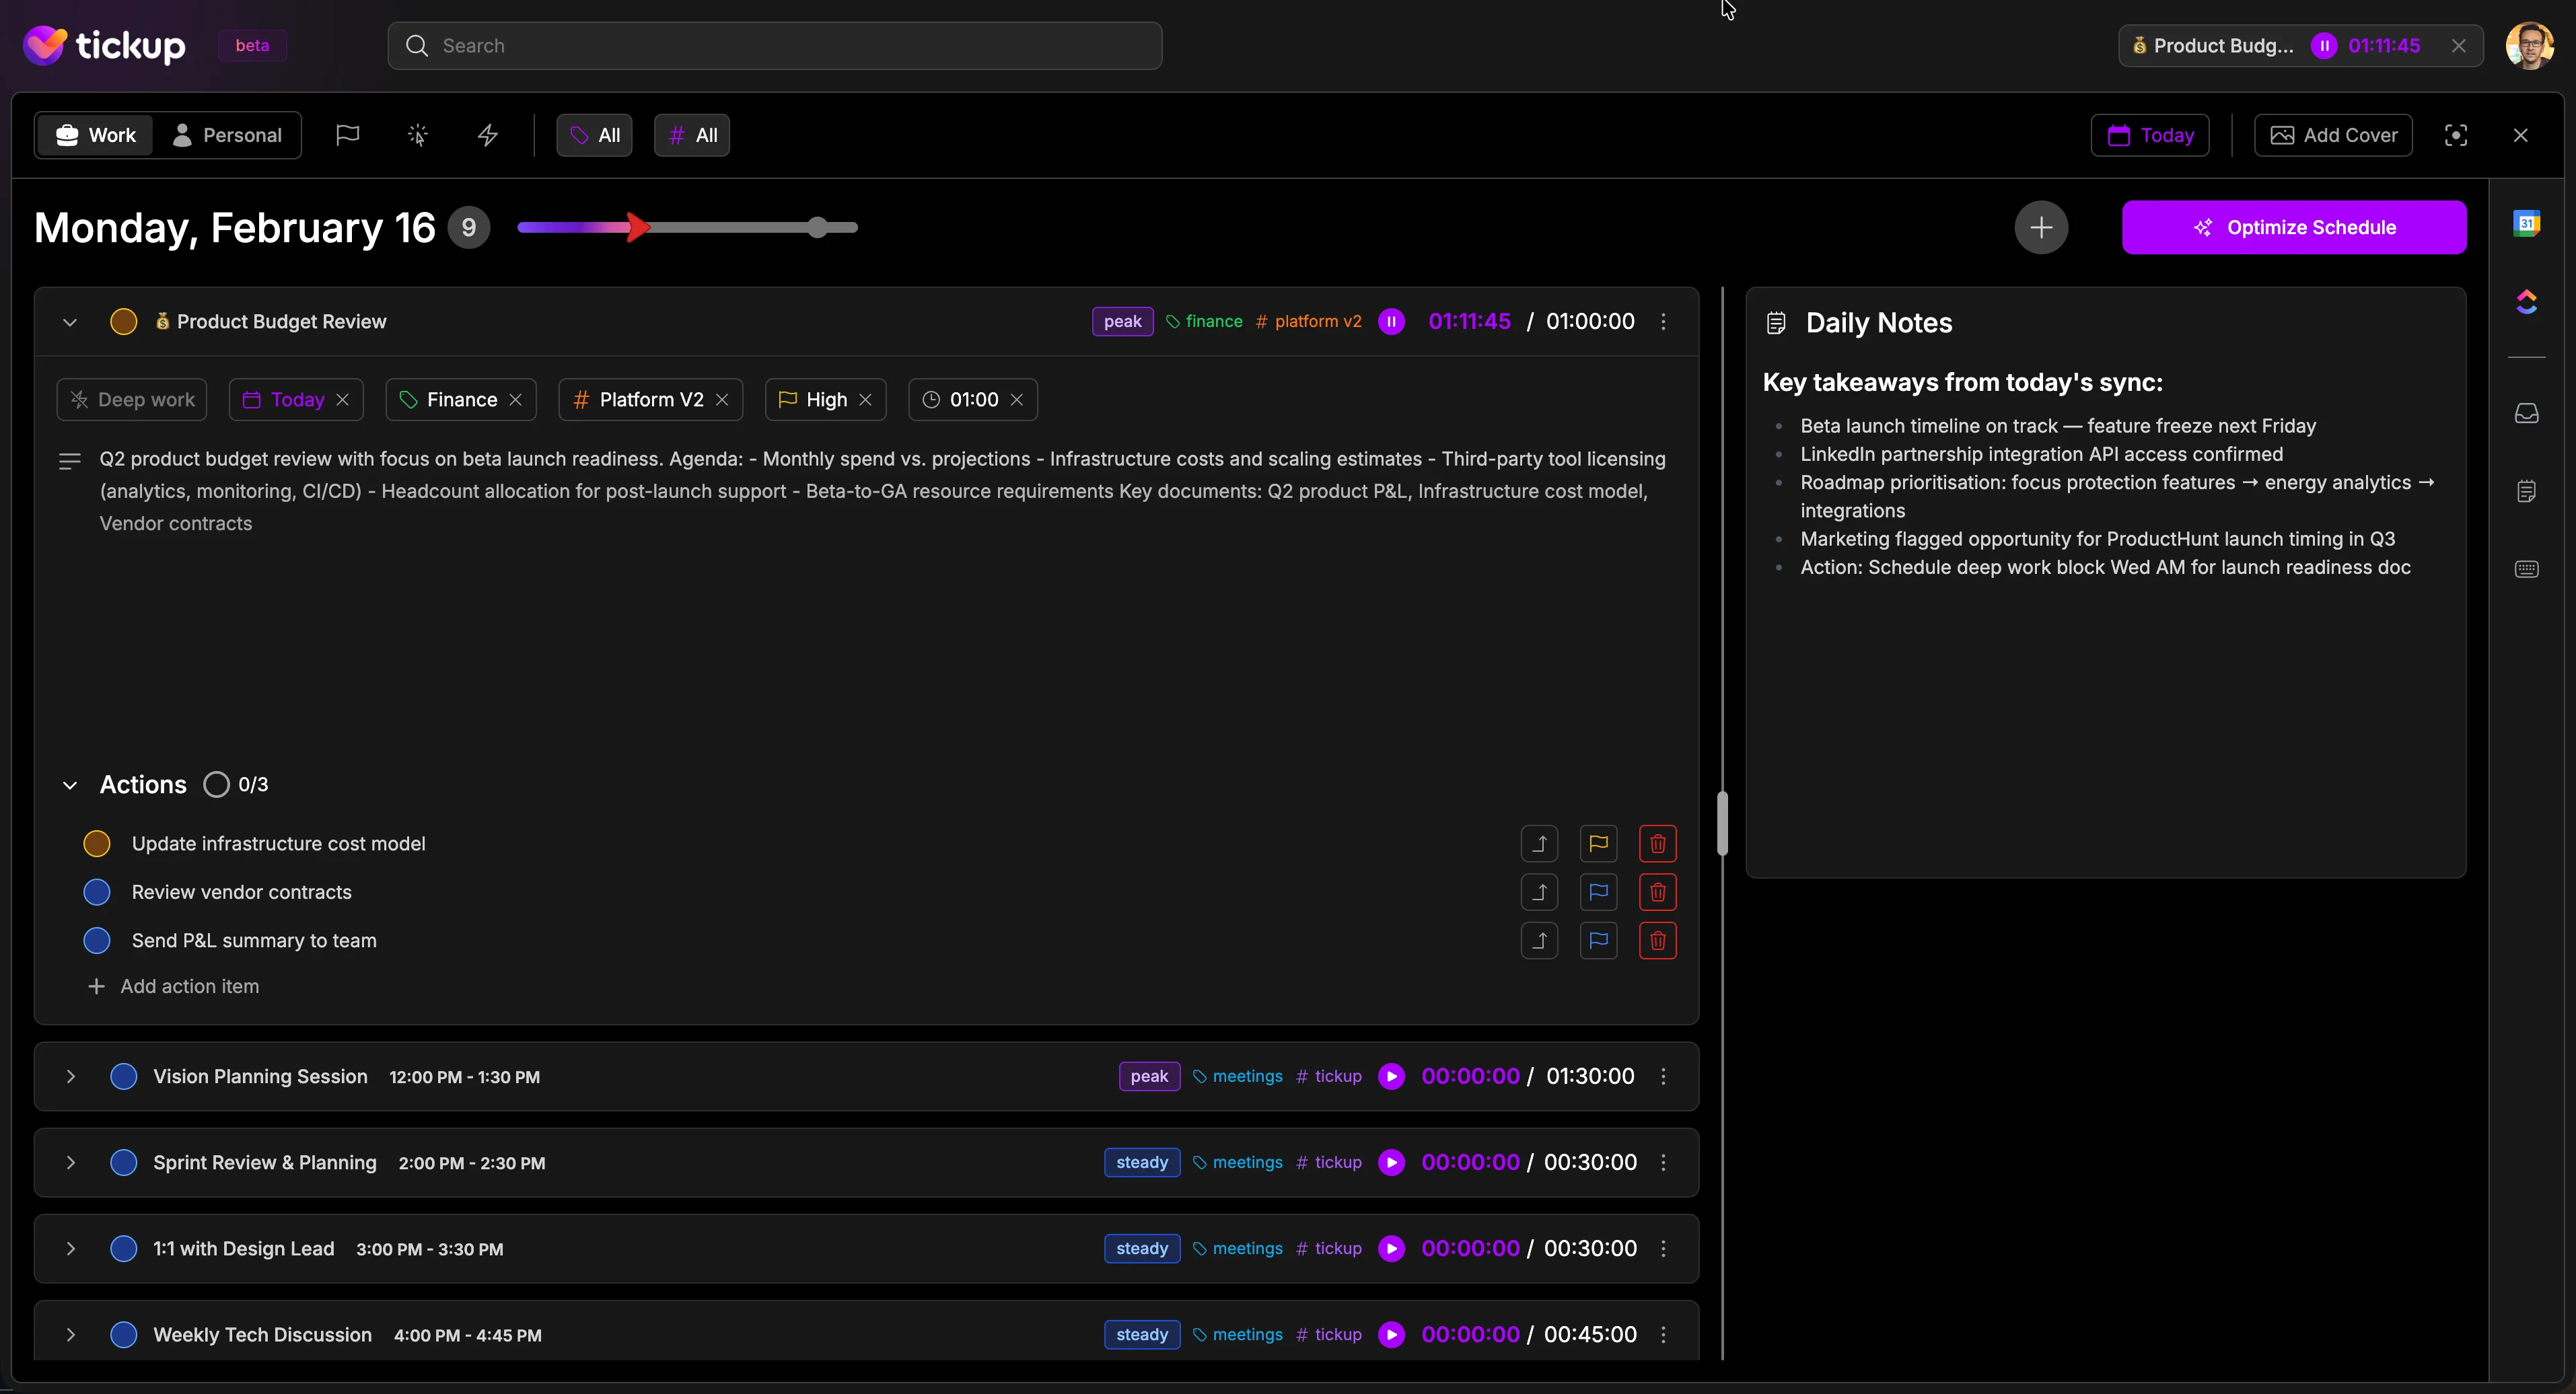Select the flag filter icon in the toolbar
Screen dimensions: 2576x1394
tap(347, 135)
